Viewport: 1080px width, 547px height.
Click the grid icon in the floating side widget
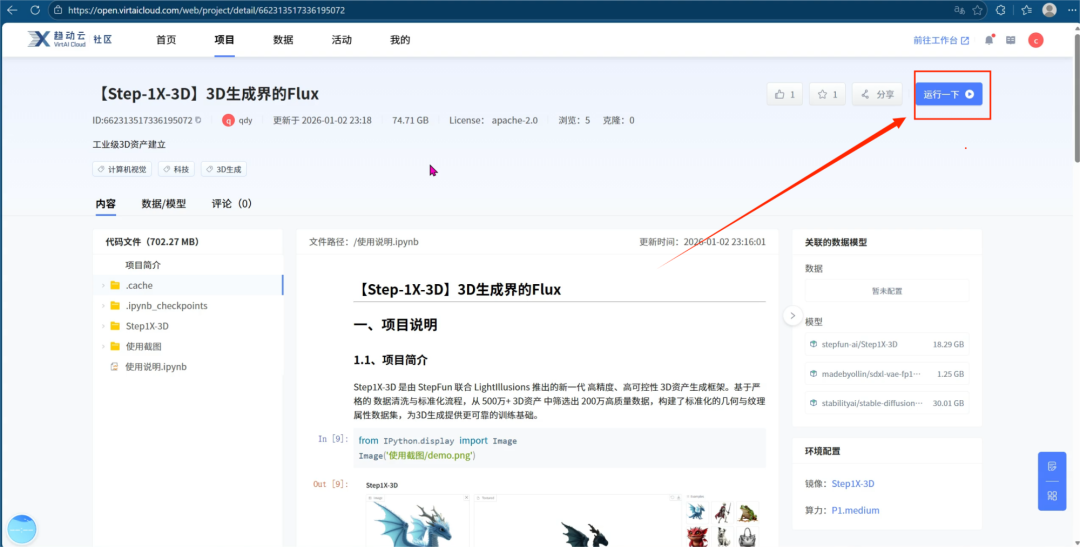(x=1052, y=495)
